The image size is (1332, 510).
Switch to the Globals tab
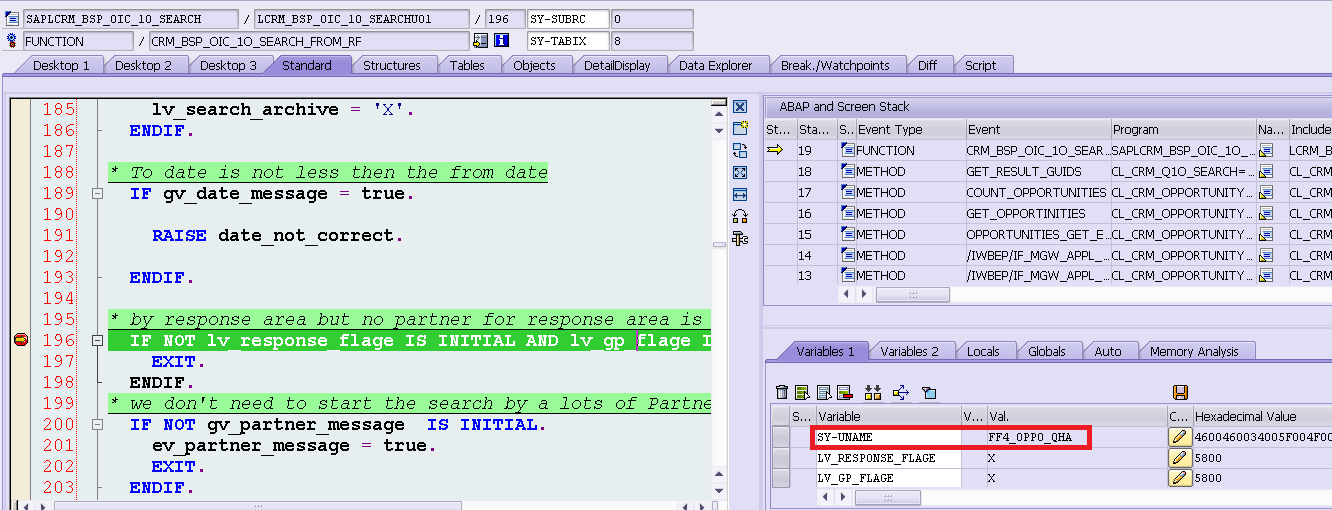pos(1047,351)
